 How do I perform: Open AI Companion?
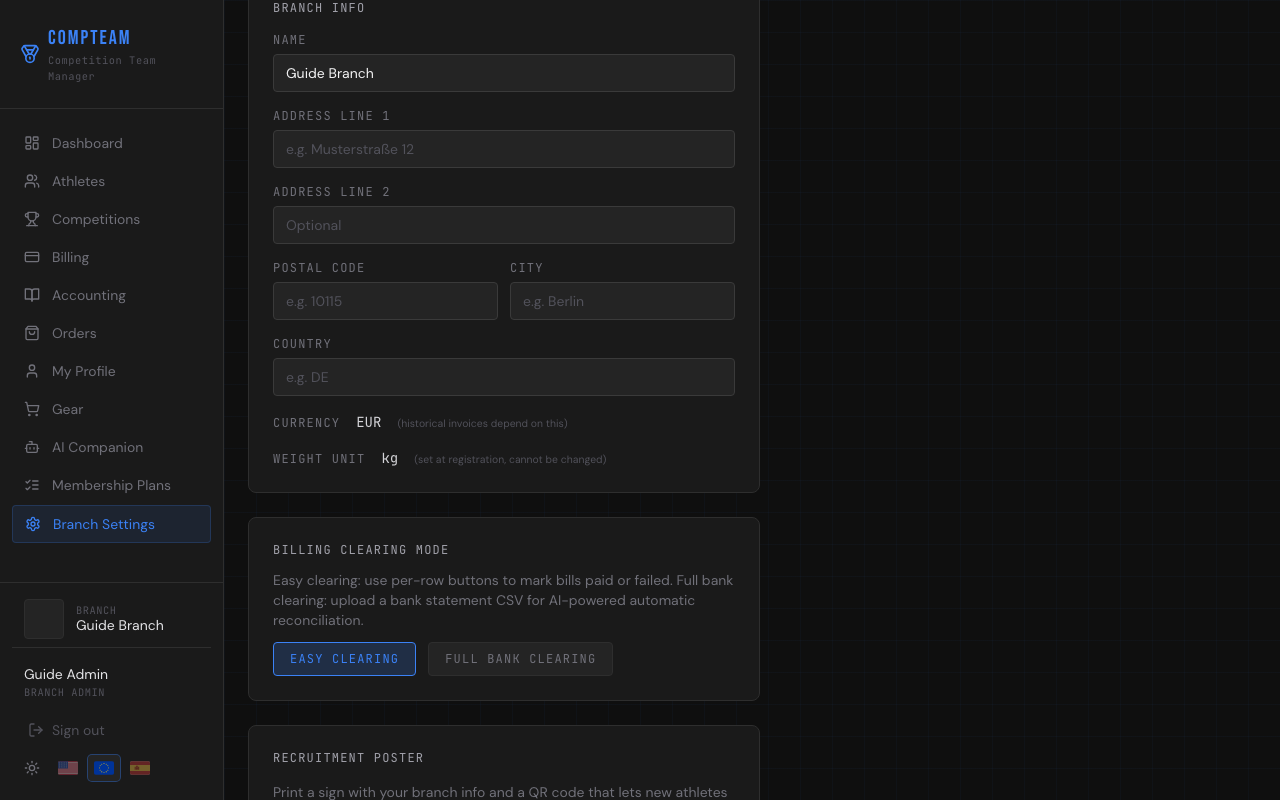(x=111, y=447)
